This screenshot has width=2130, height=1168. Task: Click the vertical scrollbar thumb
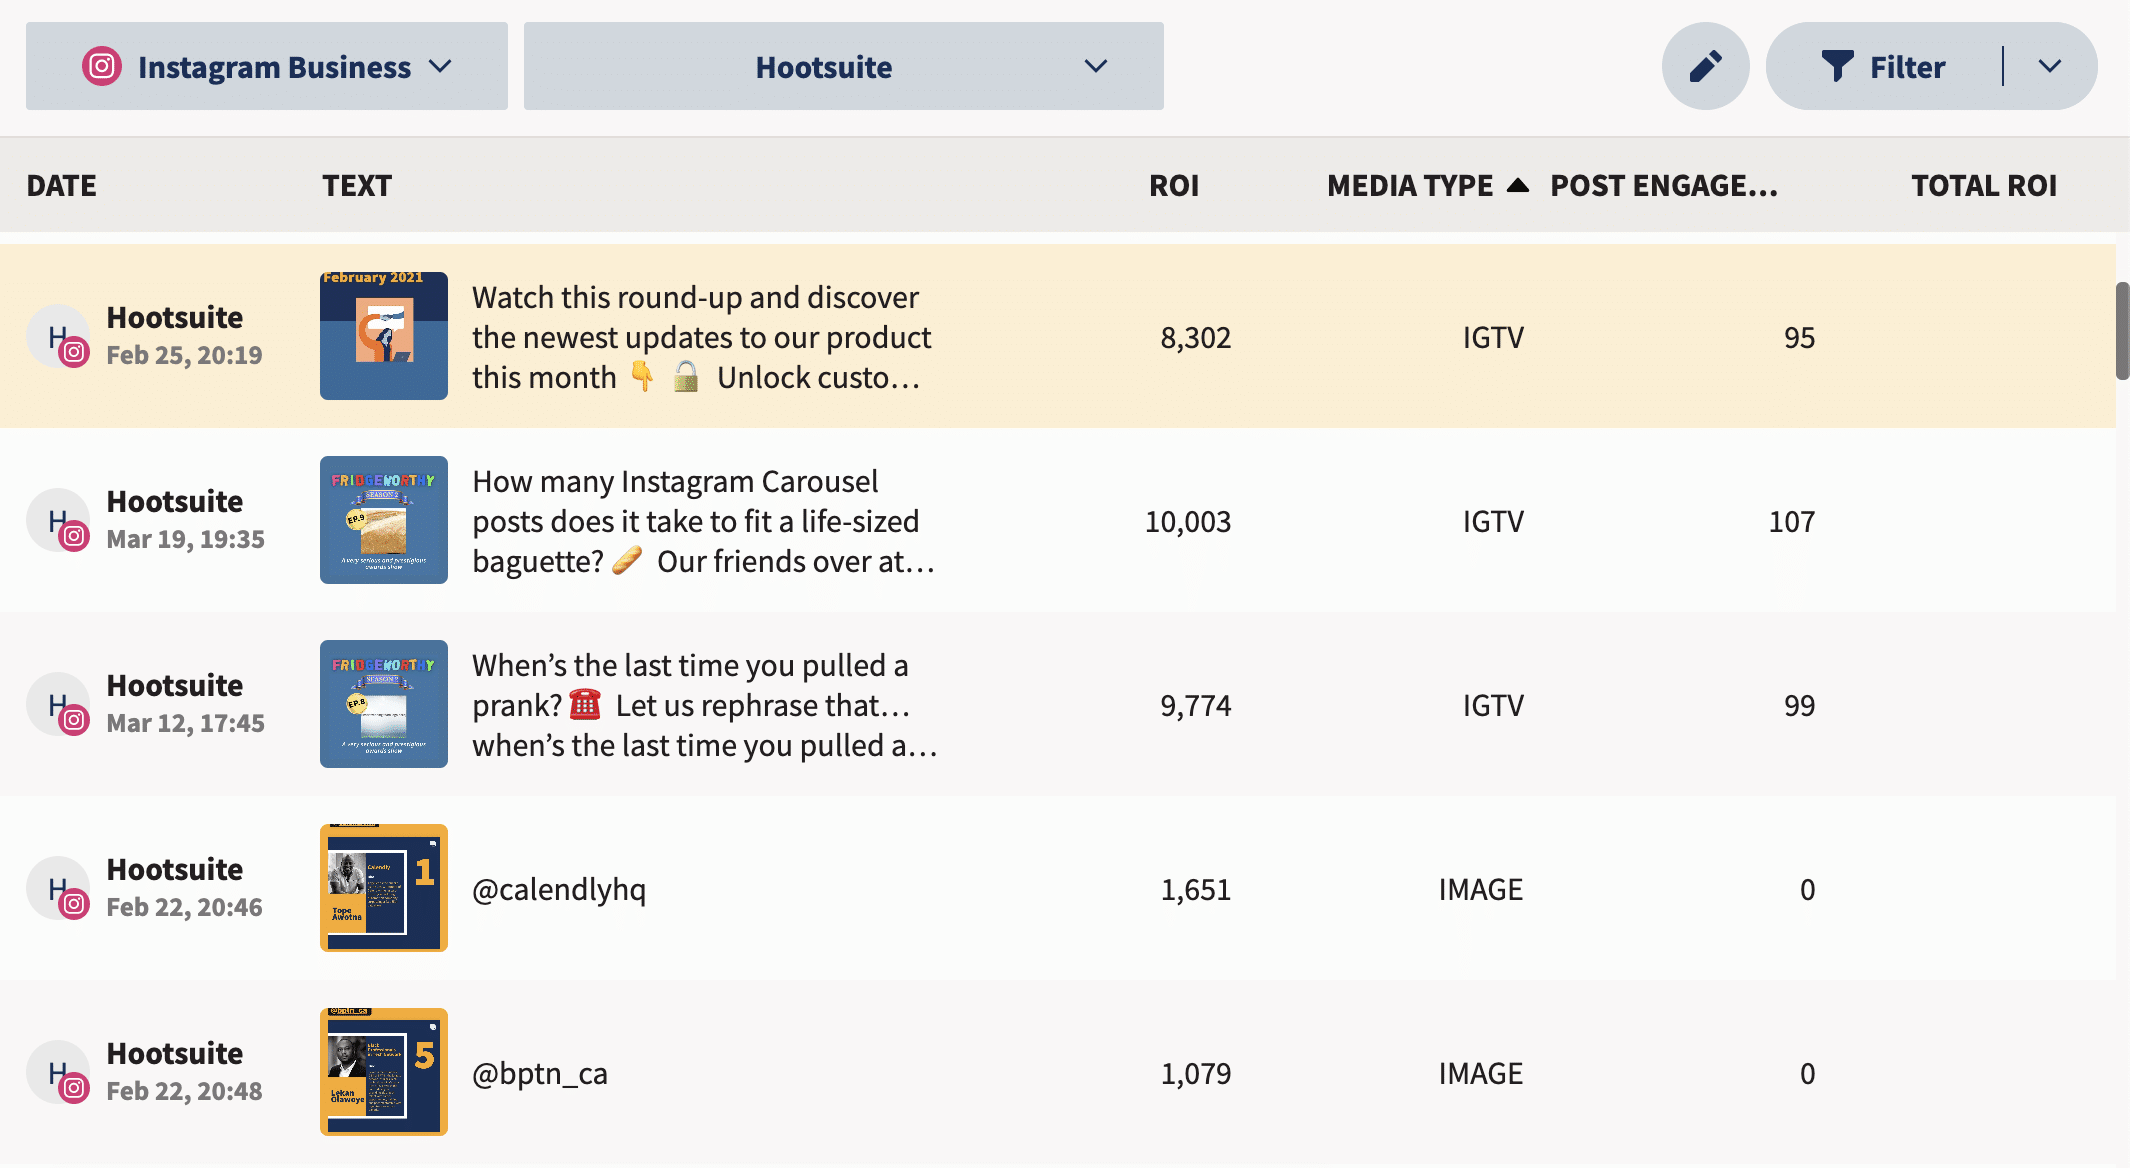point(2122,331)
